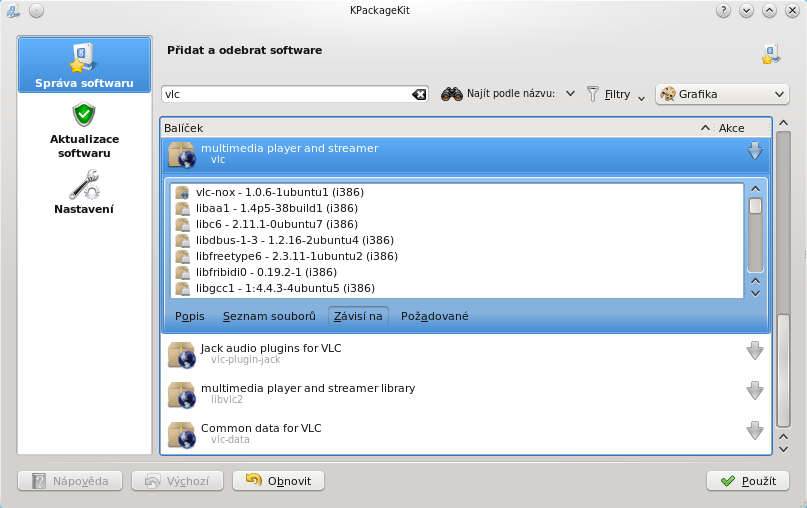Click package icon of Jack audio plugins
Image resolution: width=807 pixels, height=508 pixels.
[182, 355]
